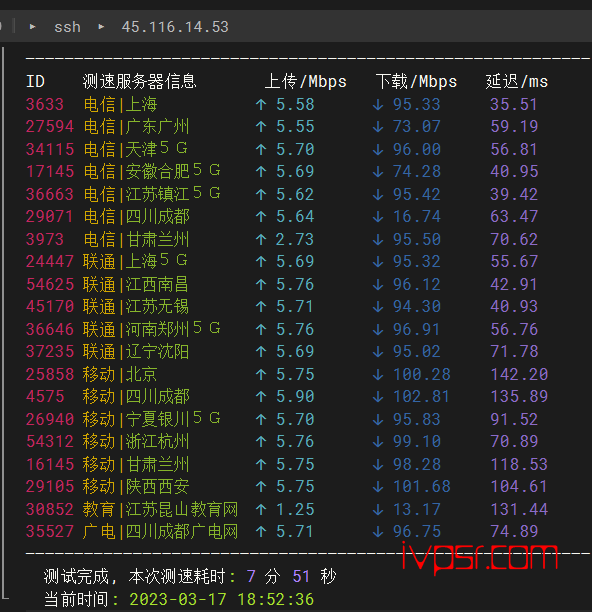Click latency value 71.78
Image resolution: width=592 pixels, height=612 pixels.
coord(514,351)
